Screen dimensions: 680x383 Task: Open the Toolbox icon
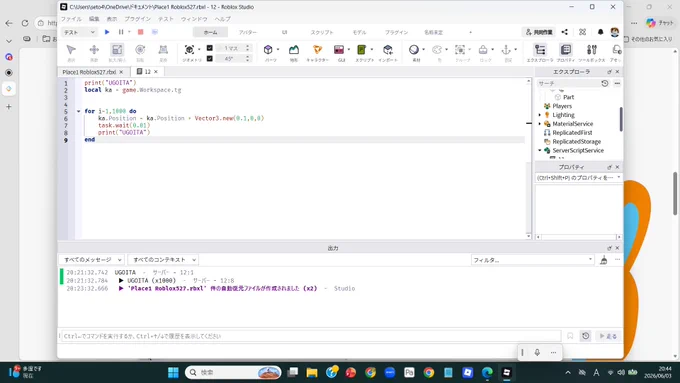592,50
